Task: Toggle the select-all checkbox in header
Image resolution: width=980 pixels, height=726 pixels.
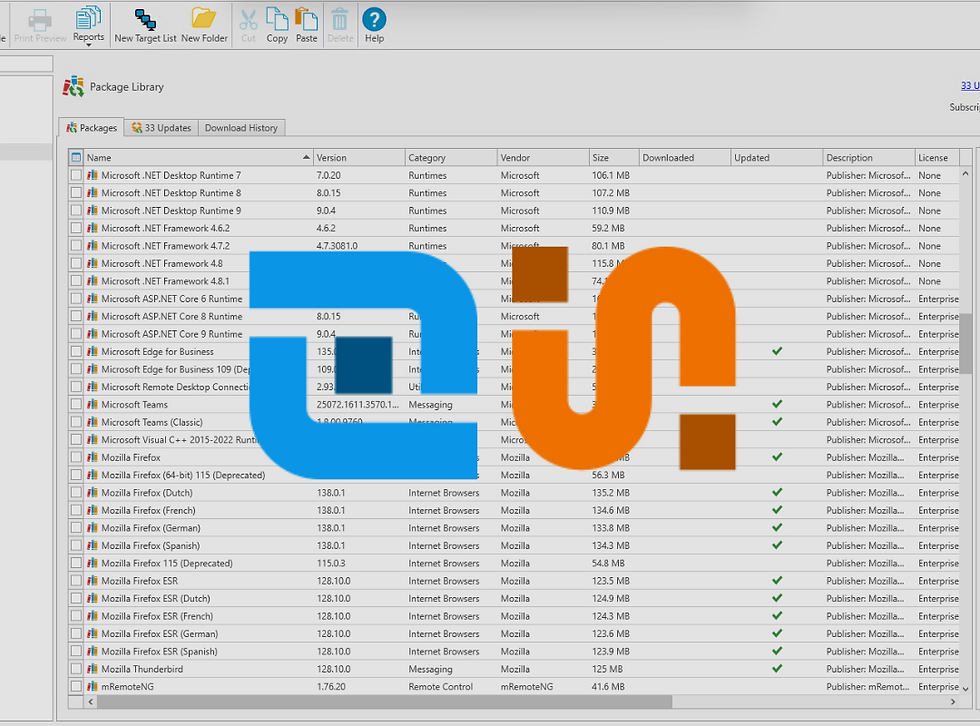Action: (x=76, y=157)
